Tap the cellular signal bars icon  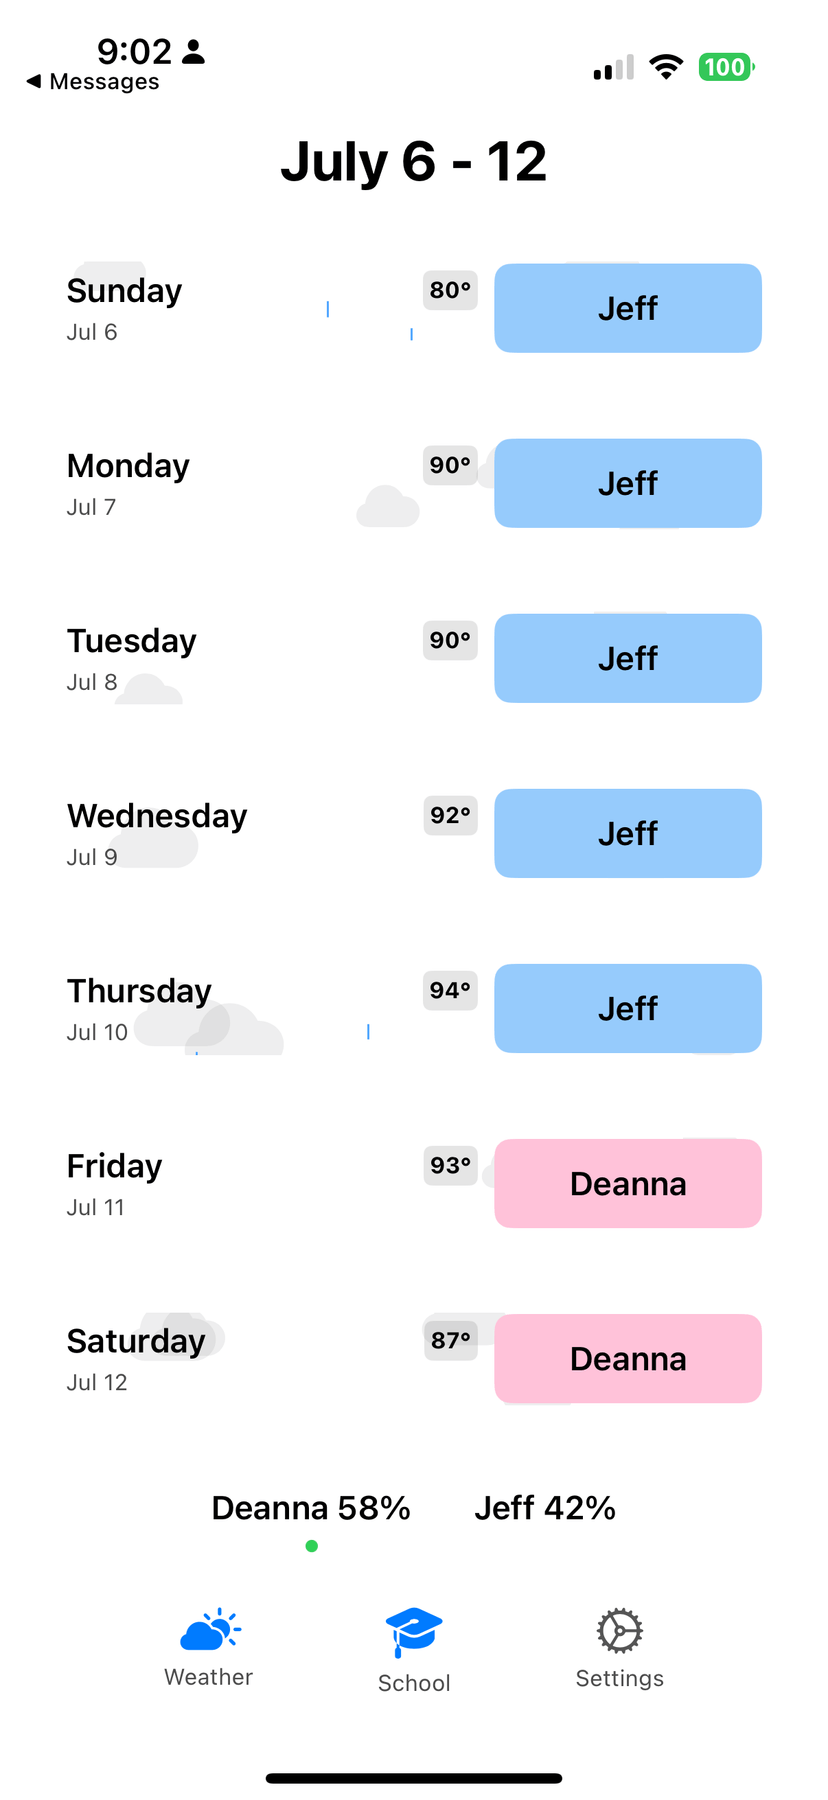(614, 67)
